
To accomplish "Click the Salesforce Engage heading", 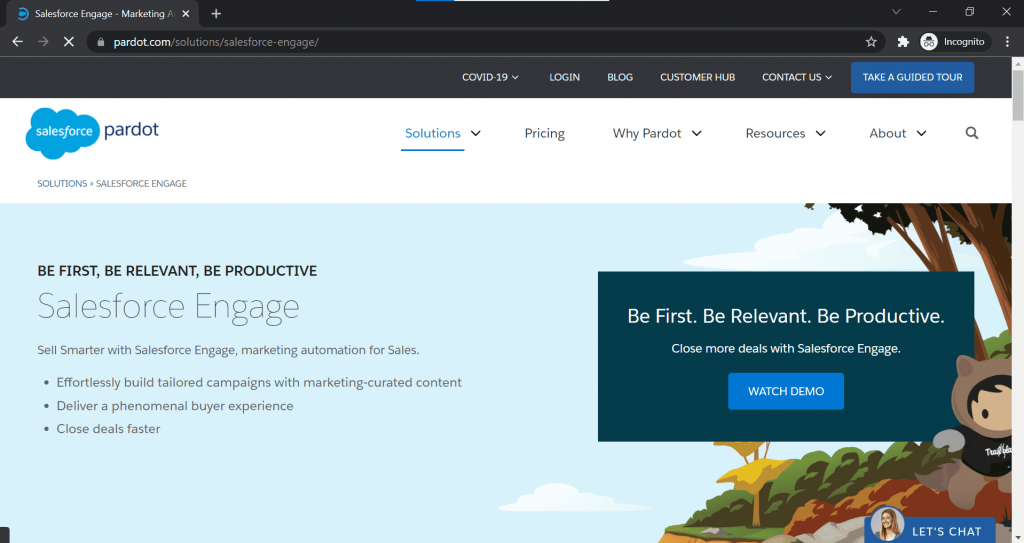I will (168, 306).
